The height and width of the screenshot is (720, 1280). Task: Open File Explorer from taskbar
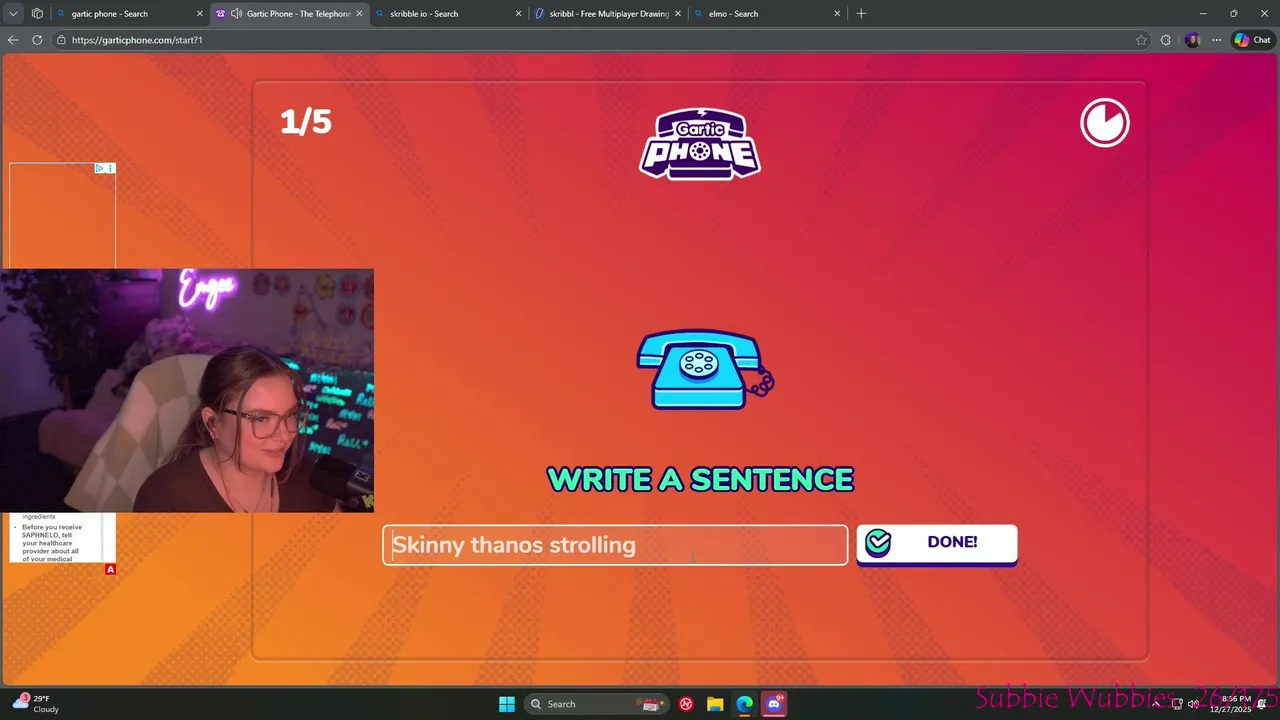pyautogui.click(x=715, y=704)
